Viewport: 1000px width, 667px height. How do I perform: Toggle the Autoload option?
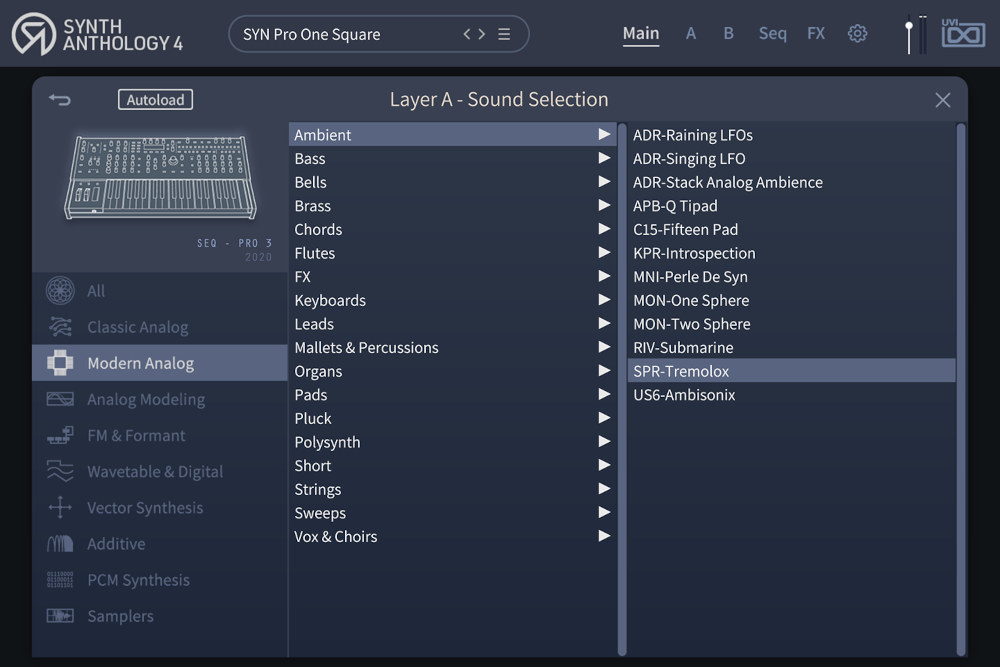[155, 99]
